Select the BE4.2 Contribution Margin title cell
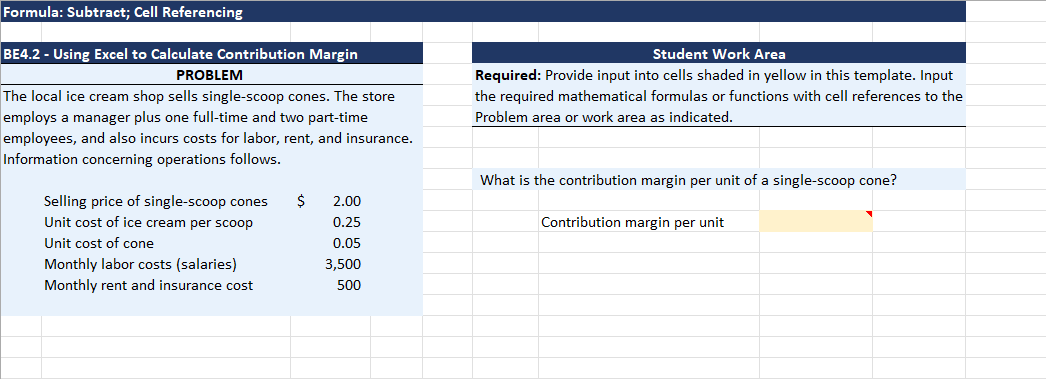 [x=211, y=53]
